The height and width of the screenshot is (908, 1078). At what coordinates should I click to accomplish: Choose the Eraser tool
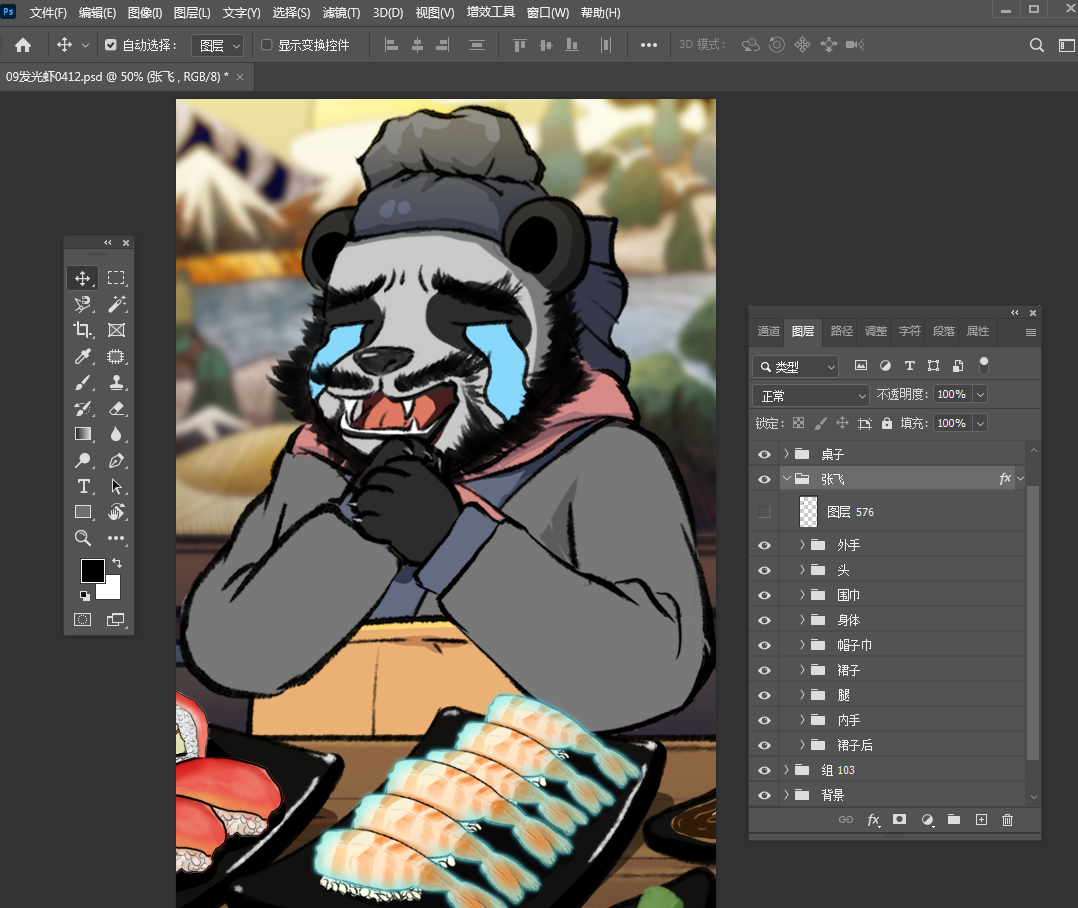116,409
